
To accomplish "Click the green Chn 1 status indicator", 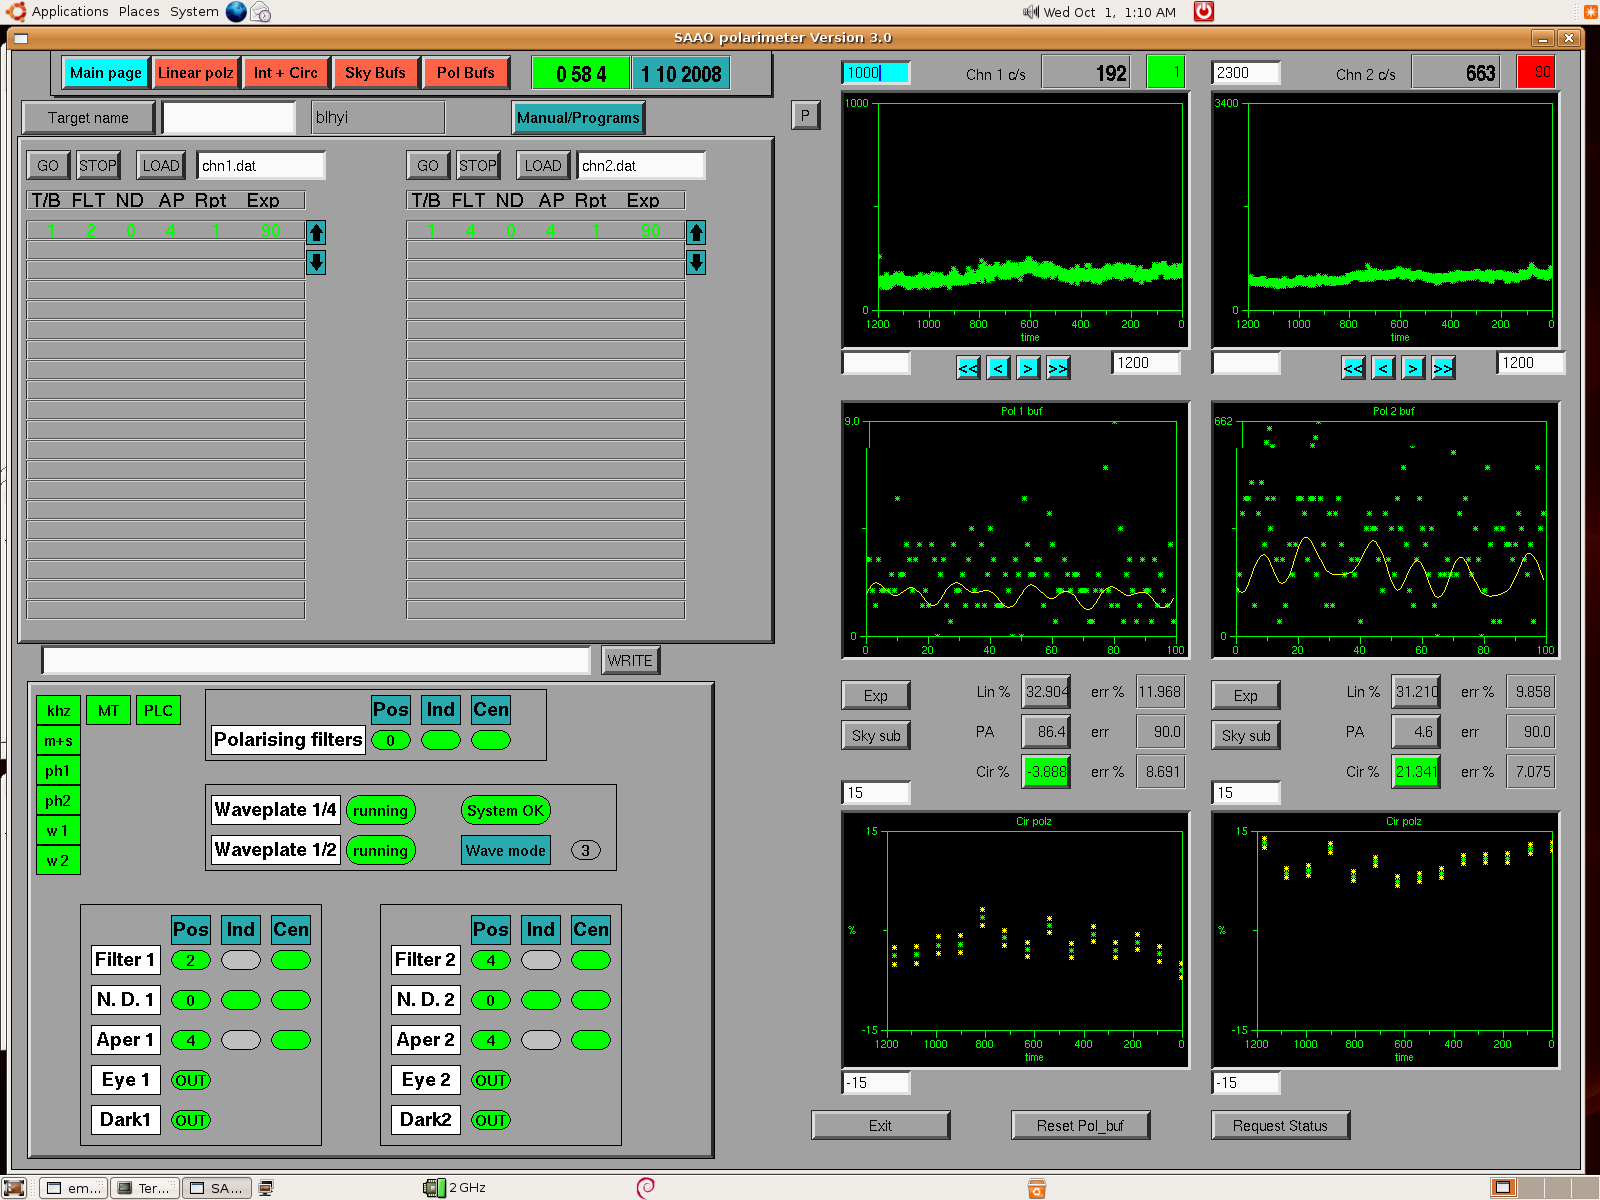I will [x=1165, y=73].
